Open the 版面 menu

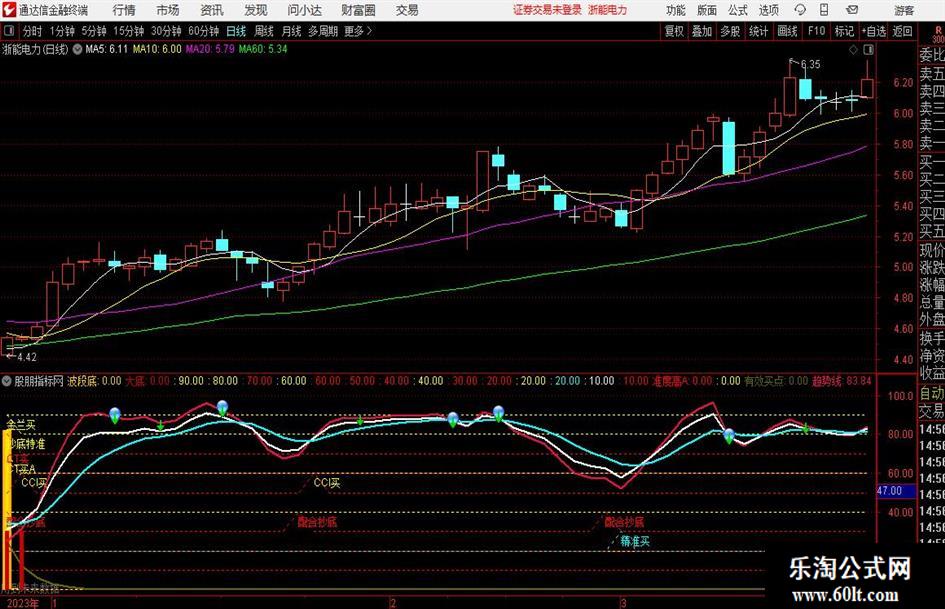tap(706, 10)
